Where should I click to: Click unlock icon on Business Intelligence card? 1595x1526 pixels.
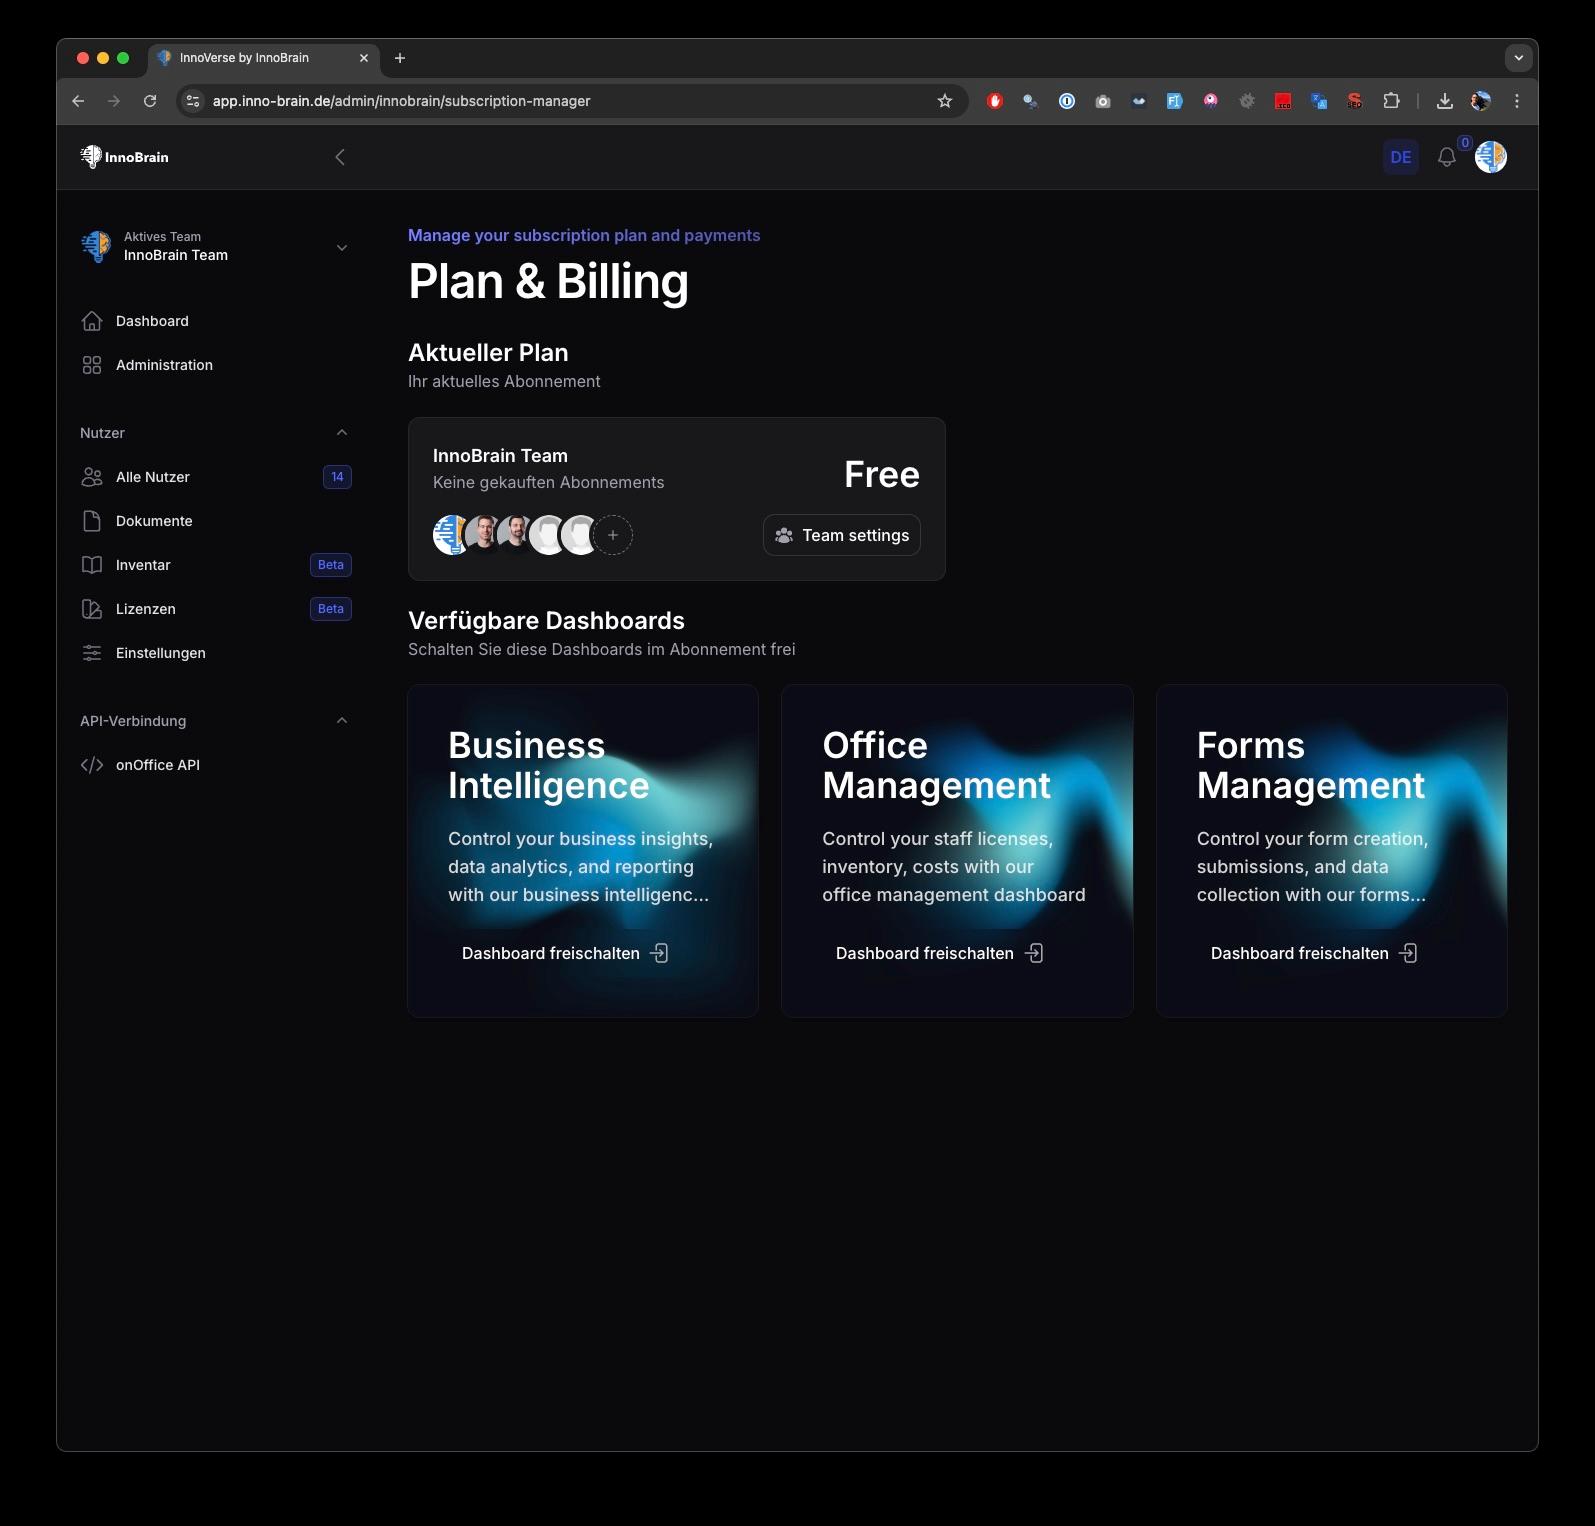click(x=659, y=953)
